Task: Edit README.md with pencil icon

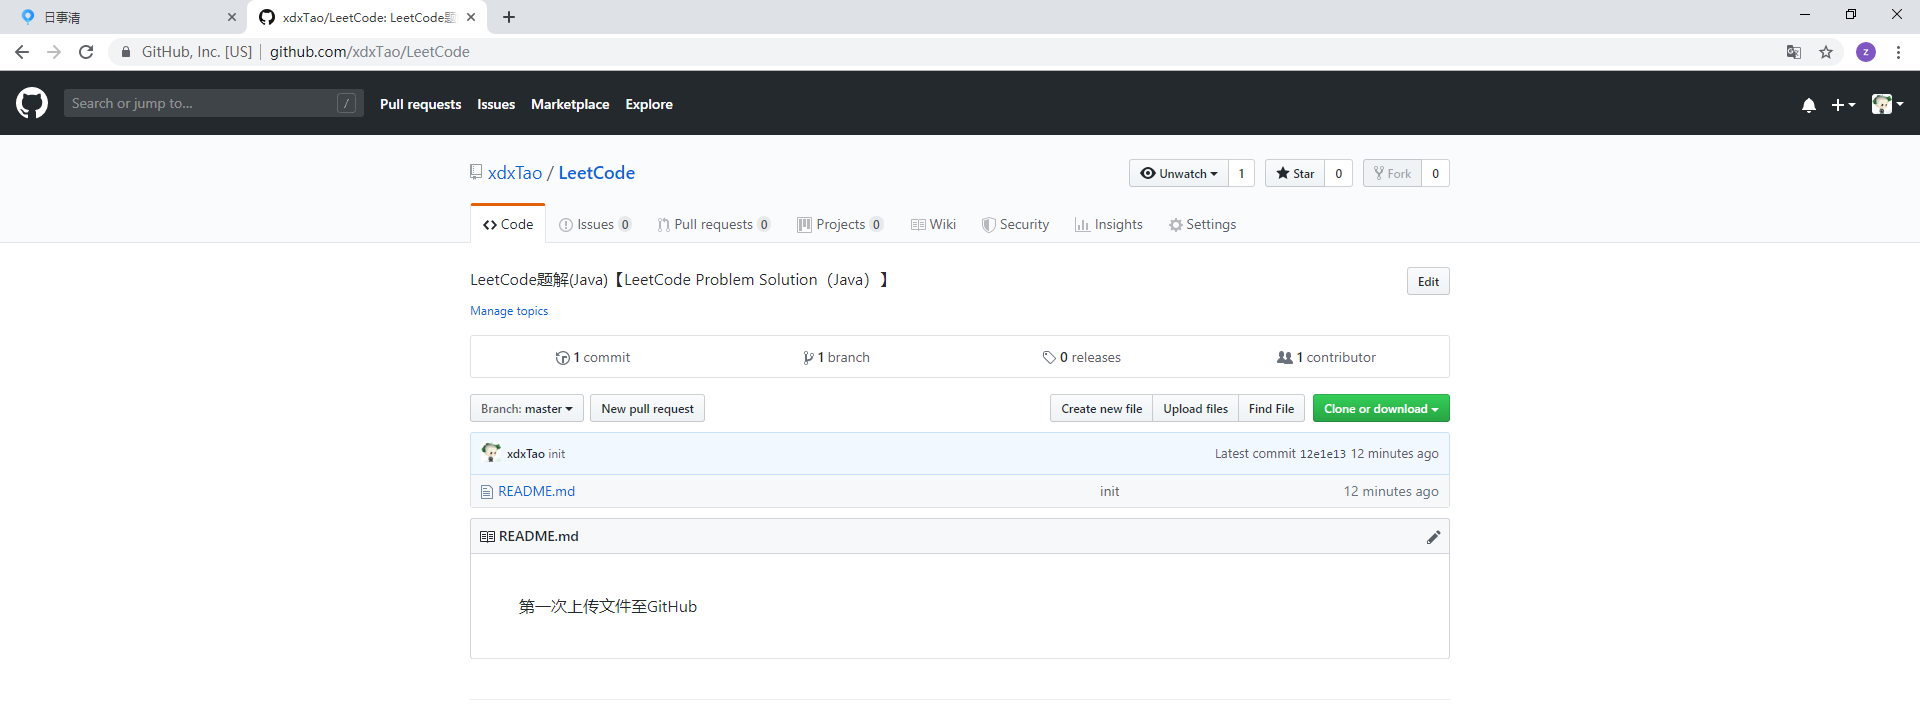Action: (1433, 537)
